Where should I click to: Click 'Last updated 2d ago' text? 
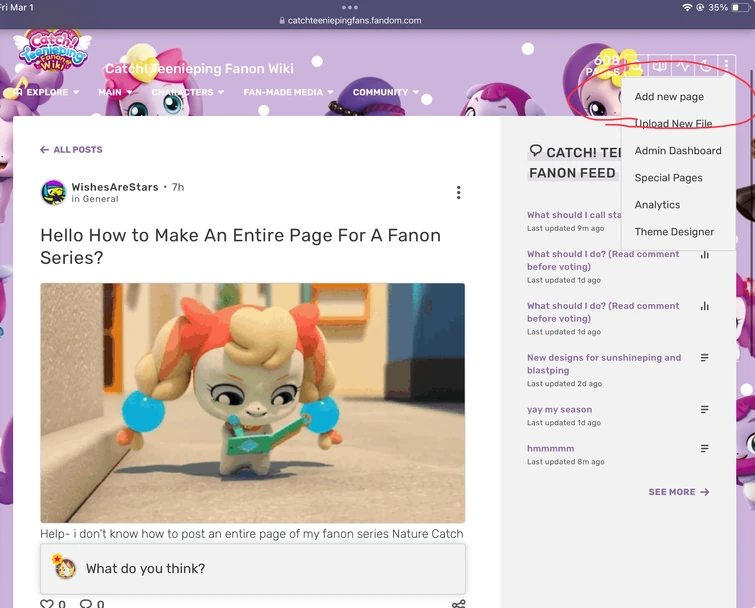564,384
